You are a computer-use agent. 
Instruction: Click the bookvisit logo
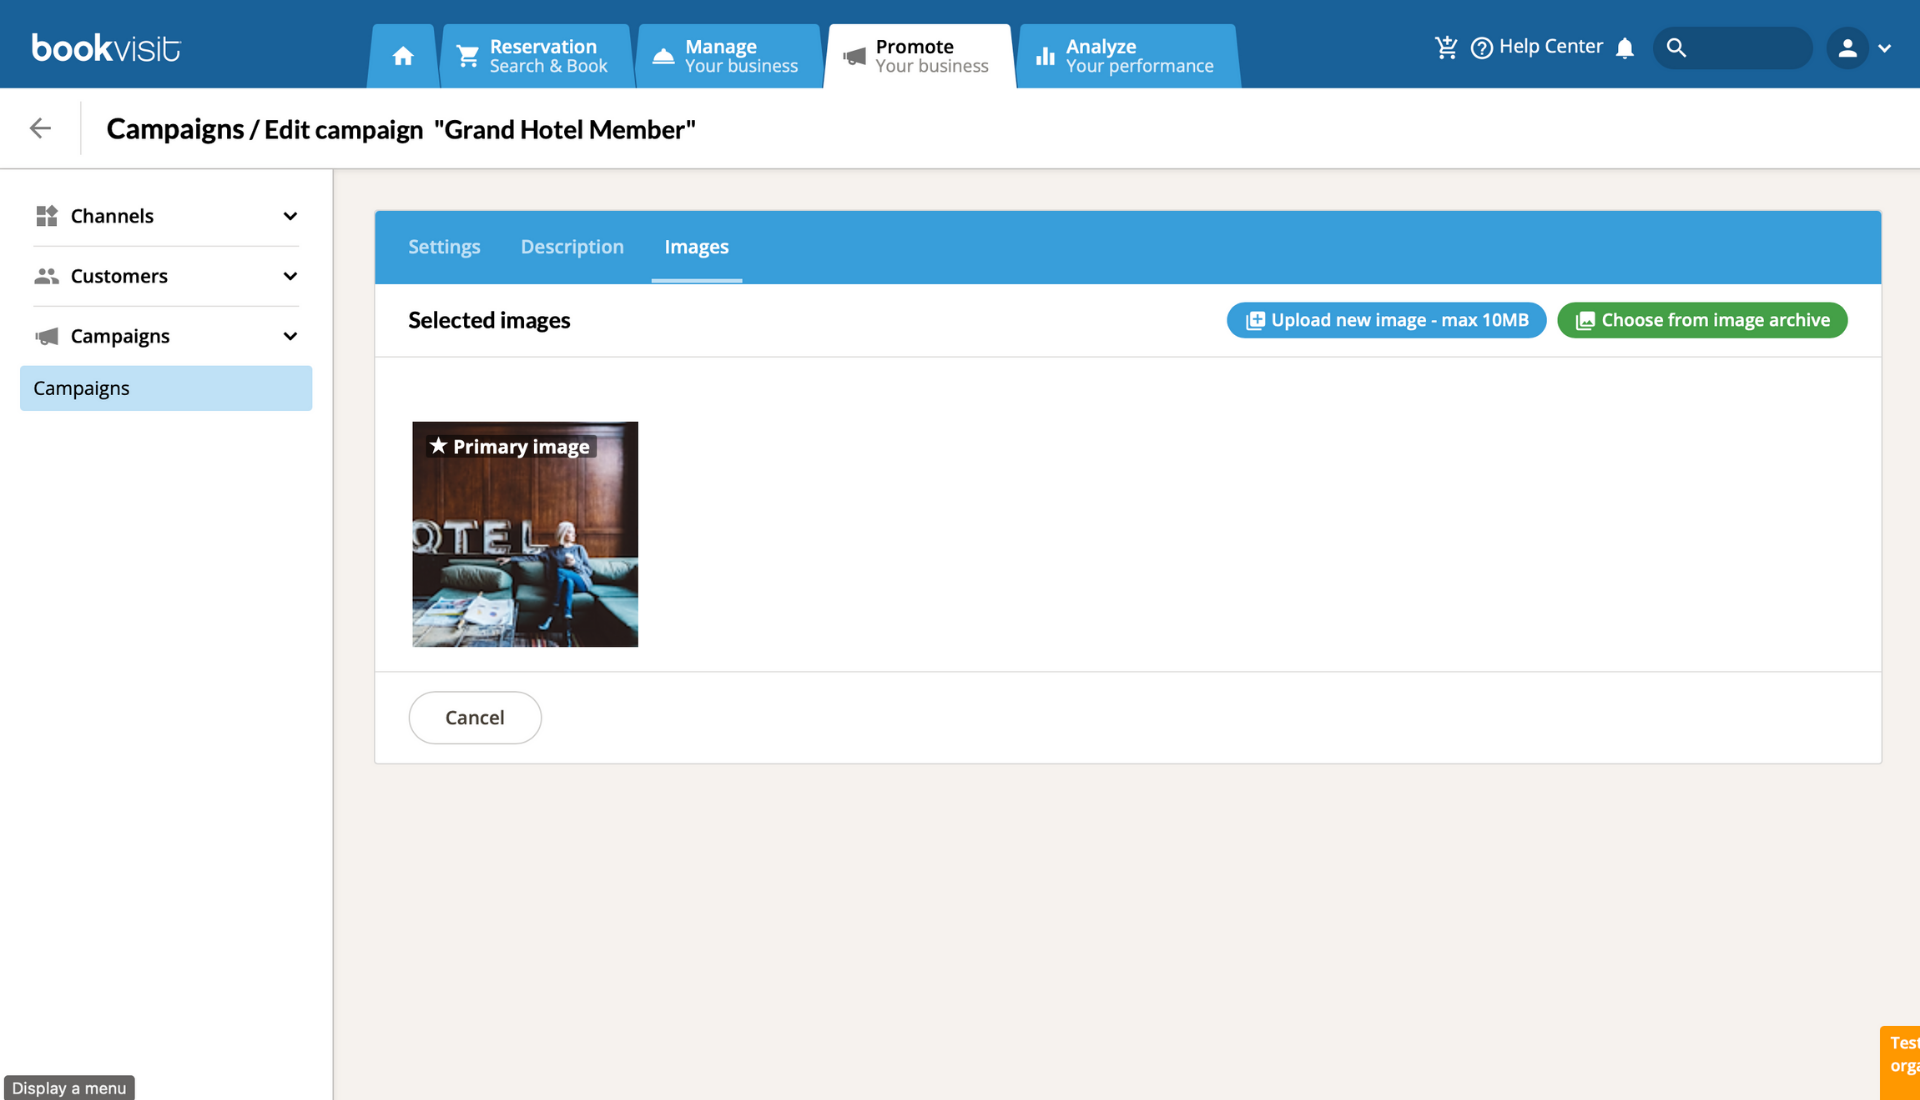tap(106, 47)
